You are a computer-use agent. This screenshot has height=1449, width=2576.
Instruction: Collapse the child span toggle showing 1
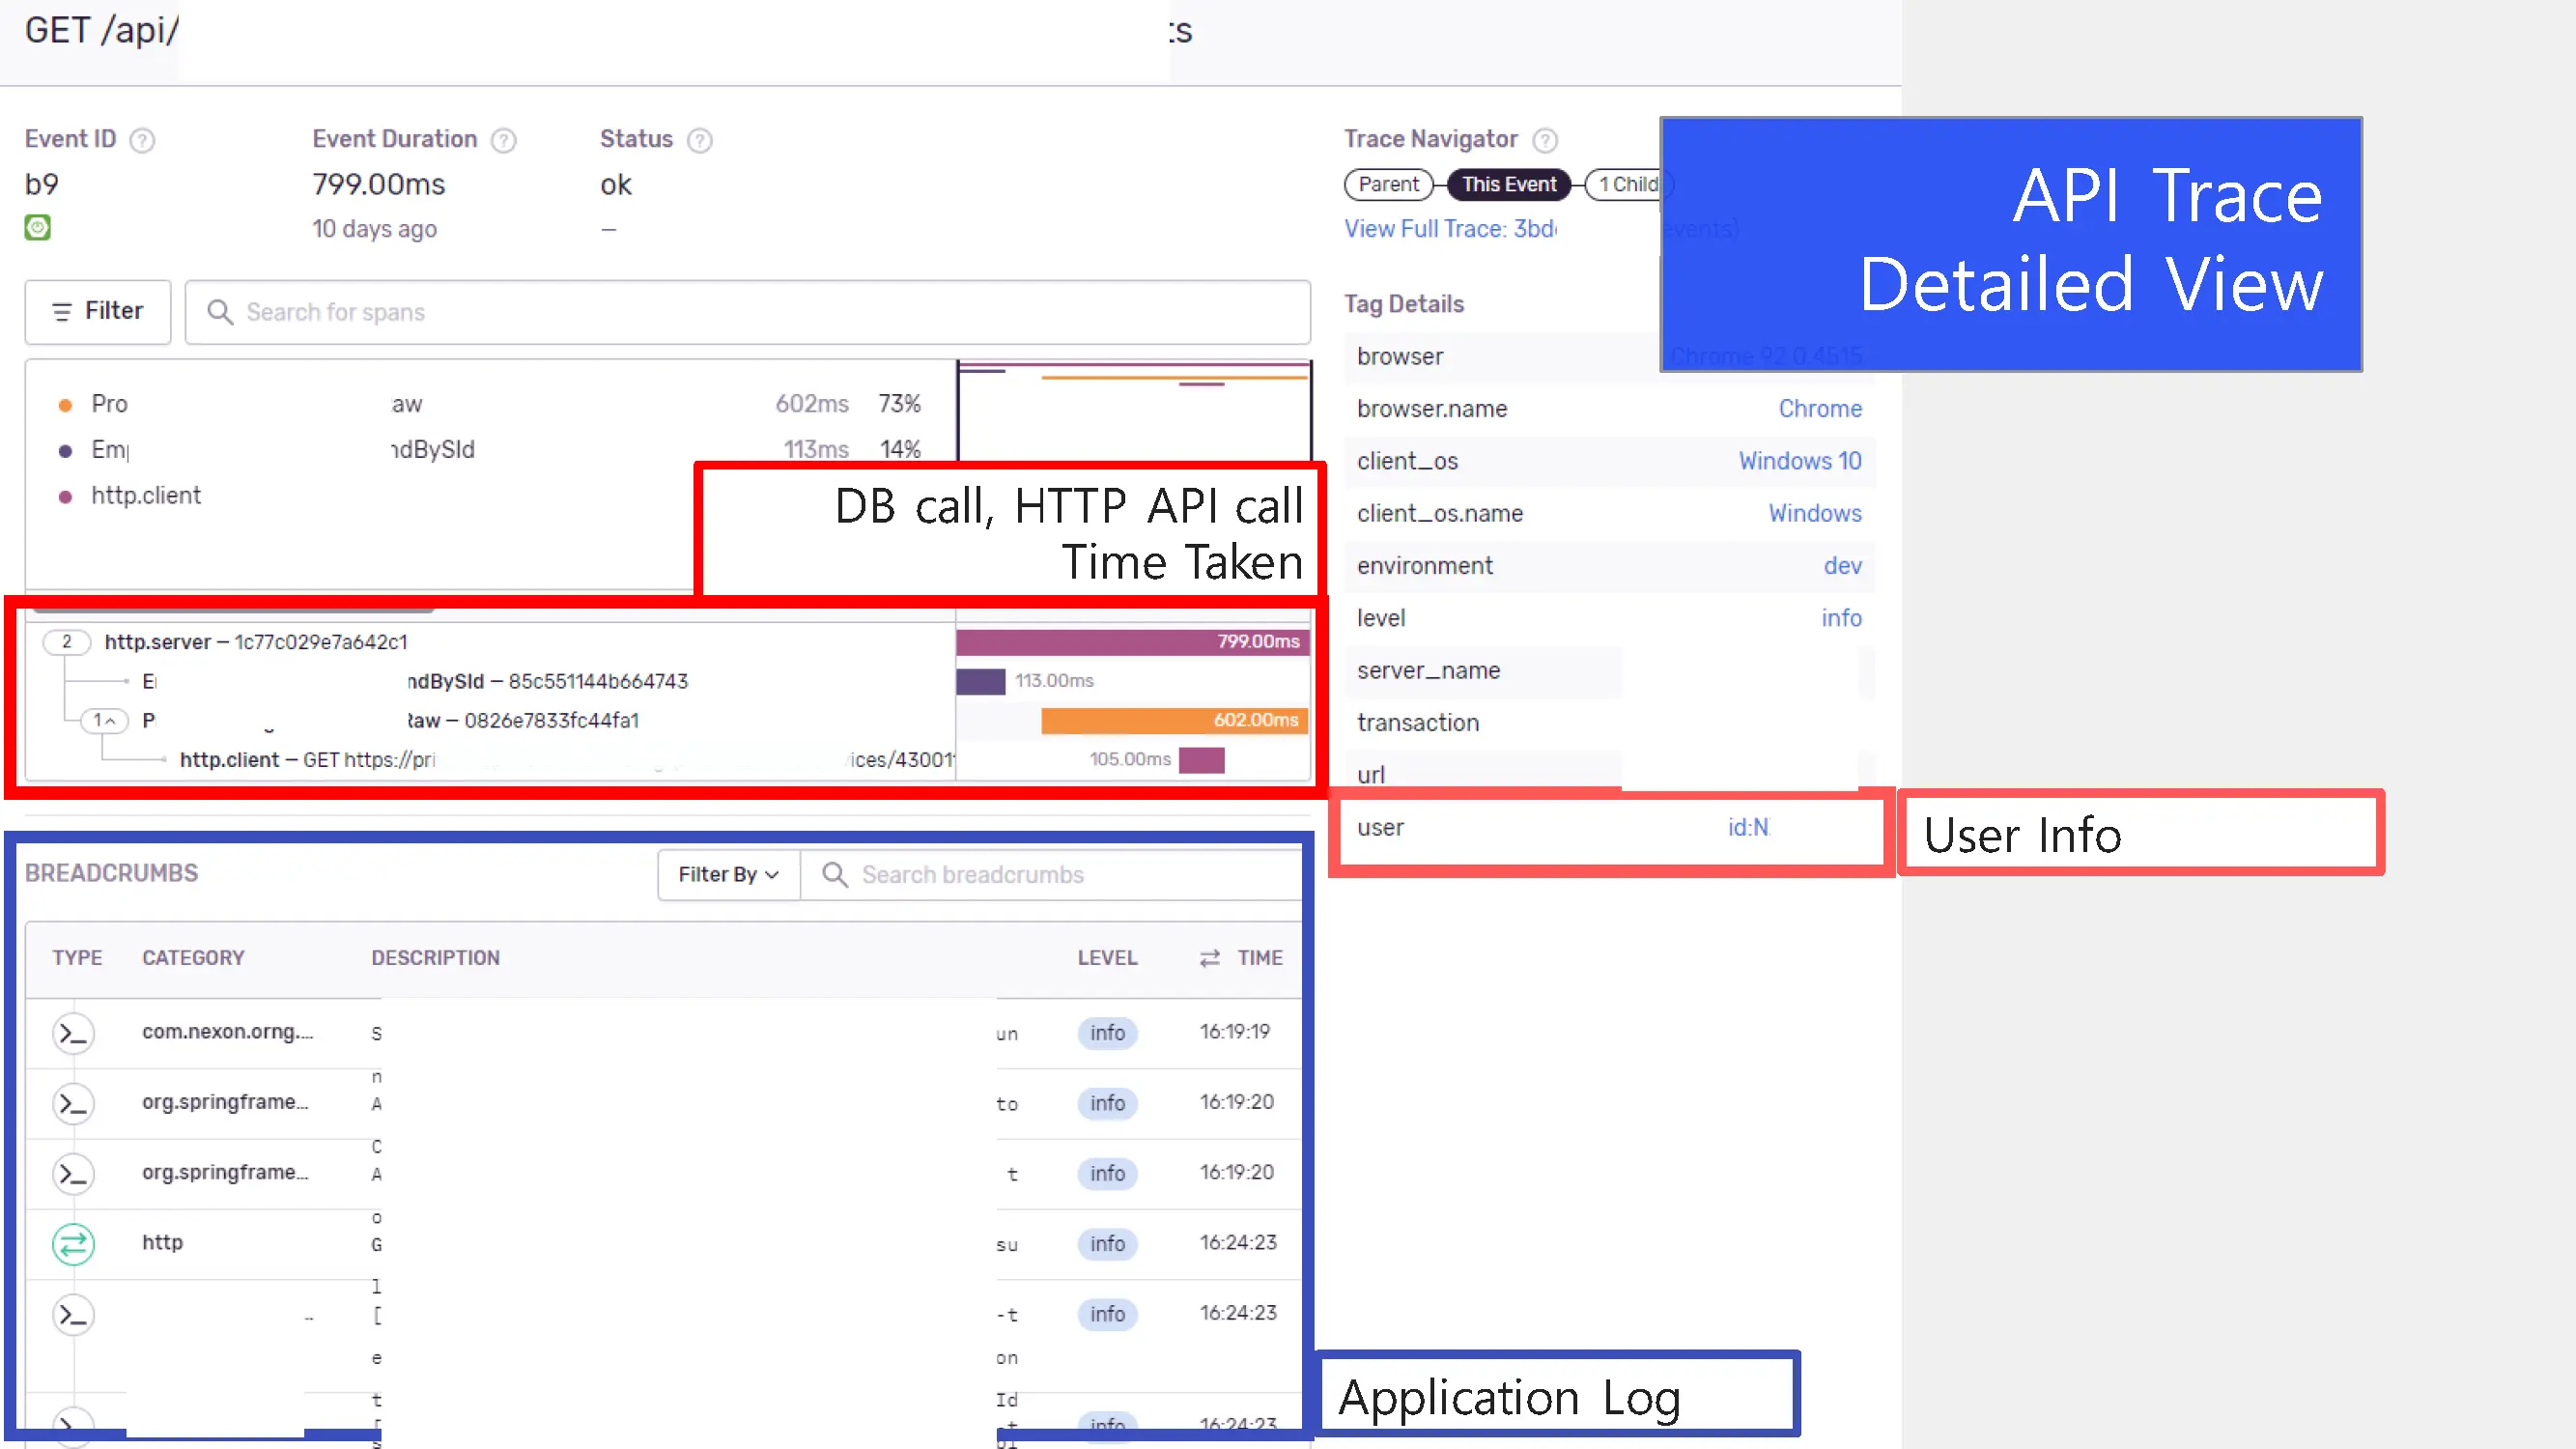click(x=104, y=721)
